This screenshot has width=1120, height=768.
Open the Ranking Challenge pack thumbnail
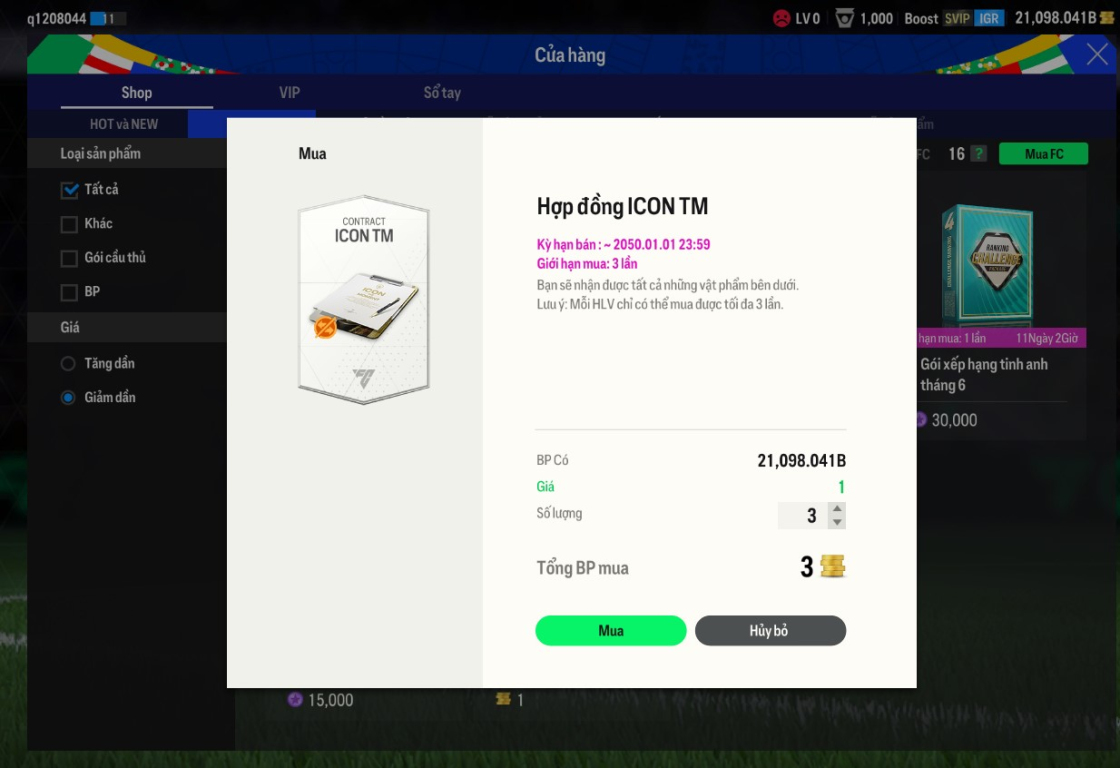pyautogui.click(x=987, y=266)
